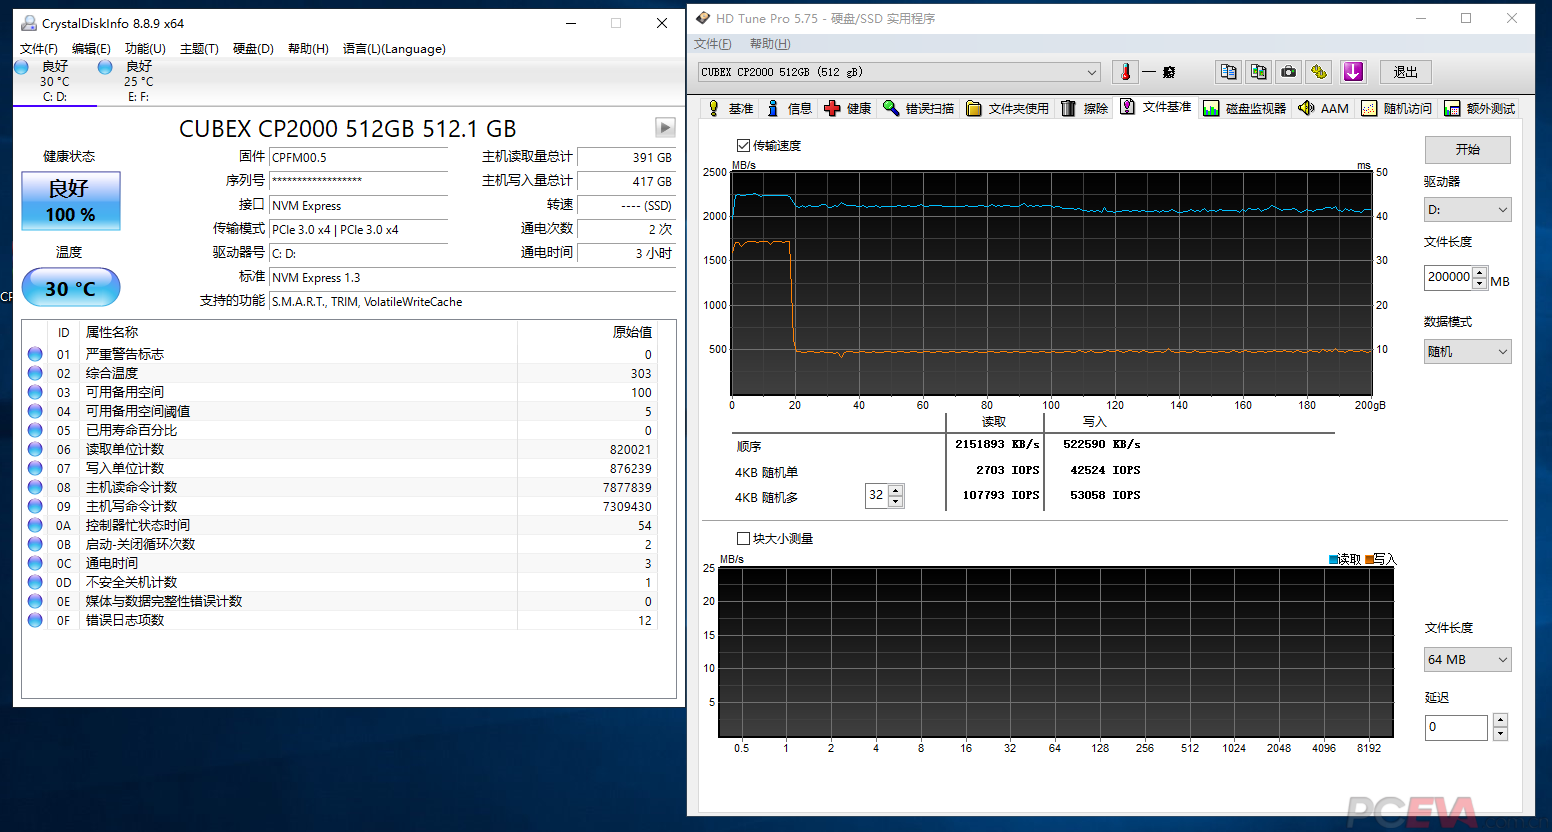Click the firmware CPFM00.5 field
The image size is (1552, 832).
[x=359, y=158]
